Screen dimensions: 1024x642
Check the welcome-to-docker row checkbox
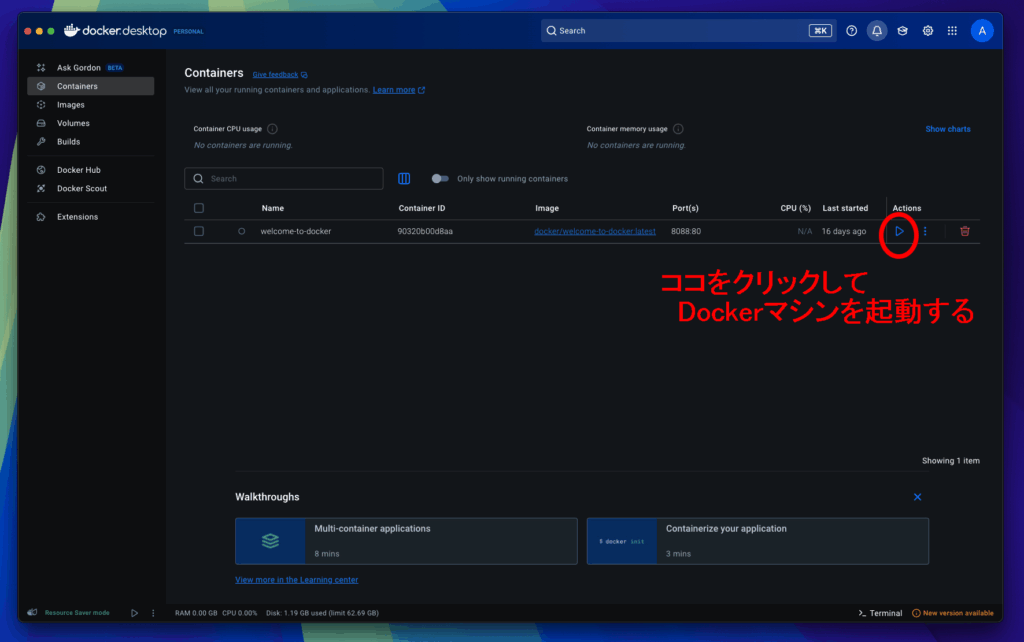click(x=199, y=231)
